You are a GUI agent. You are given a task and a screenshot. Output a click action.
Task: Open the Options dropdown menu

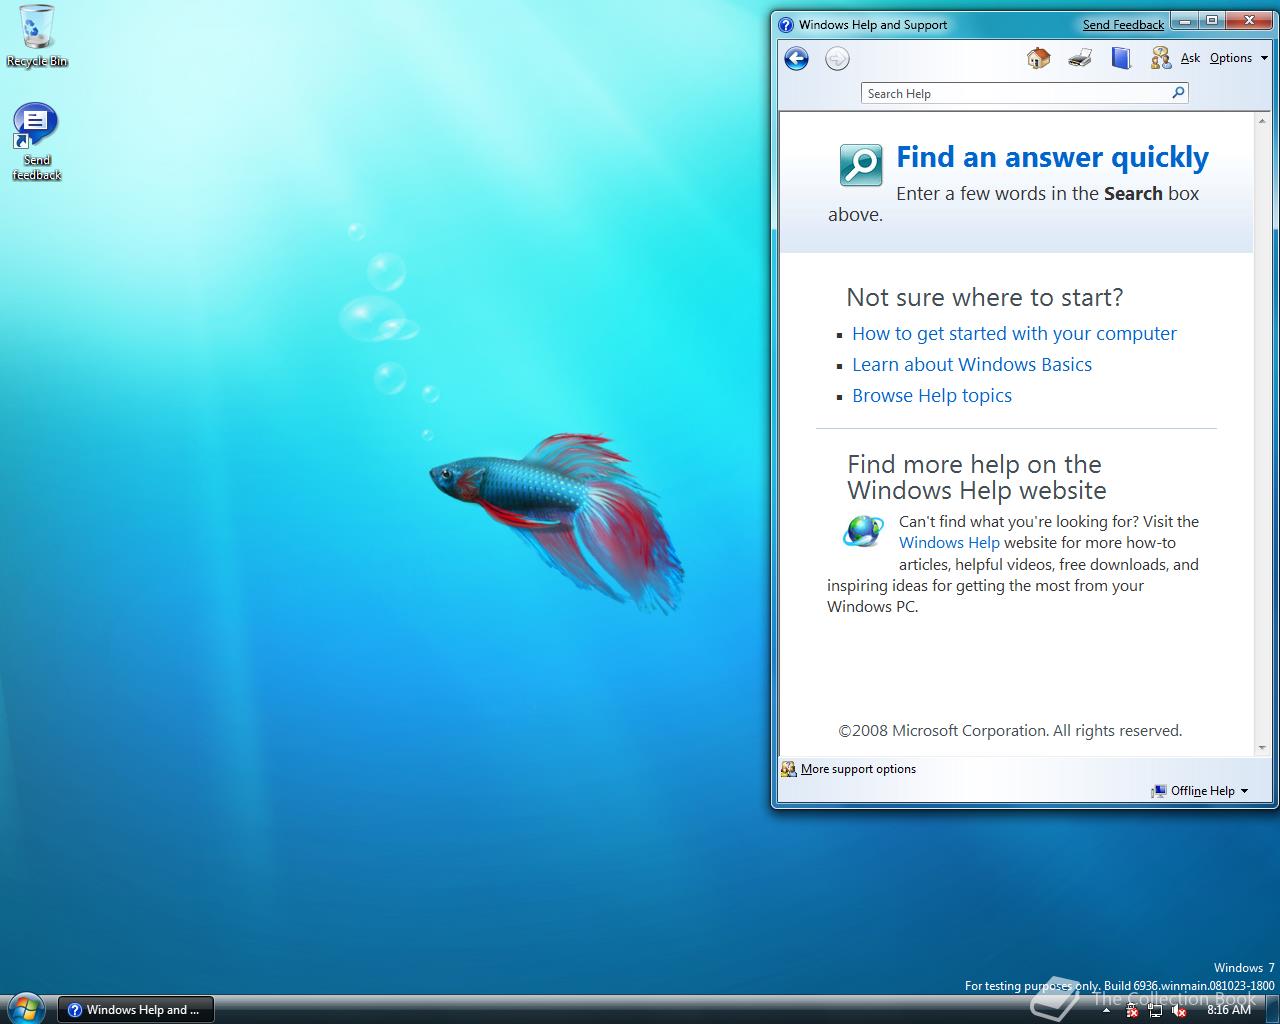coord(1238,58)
